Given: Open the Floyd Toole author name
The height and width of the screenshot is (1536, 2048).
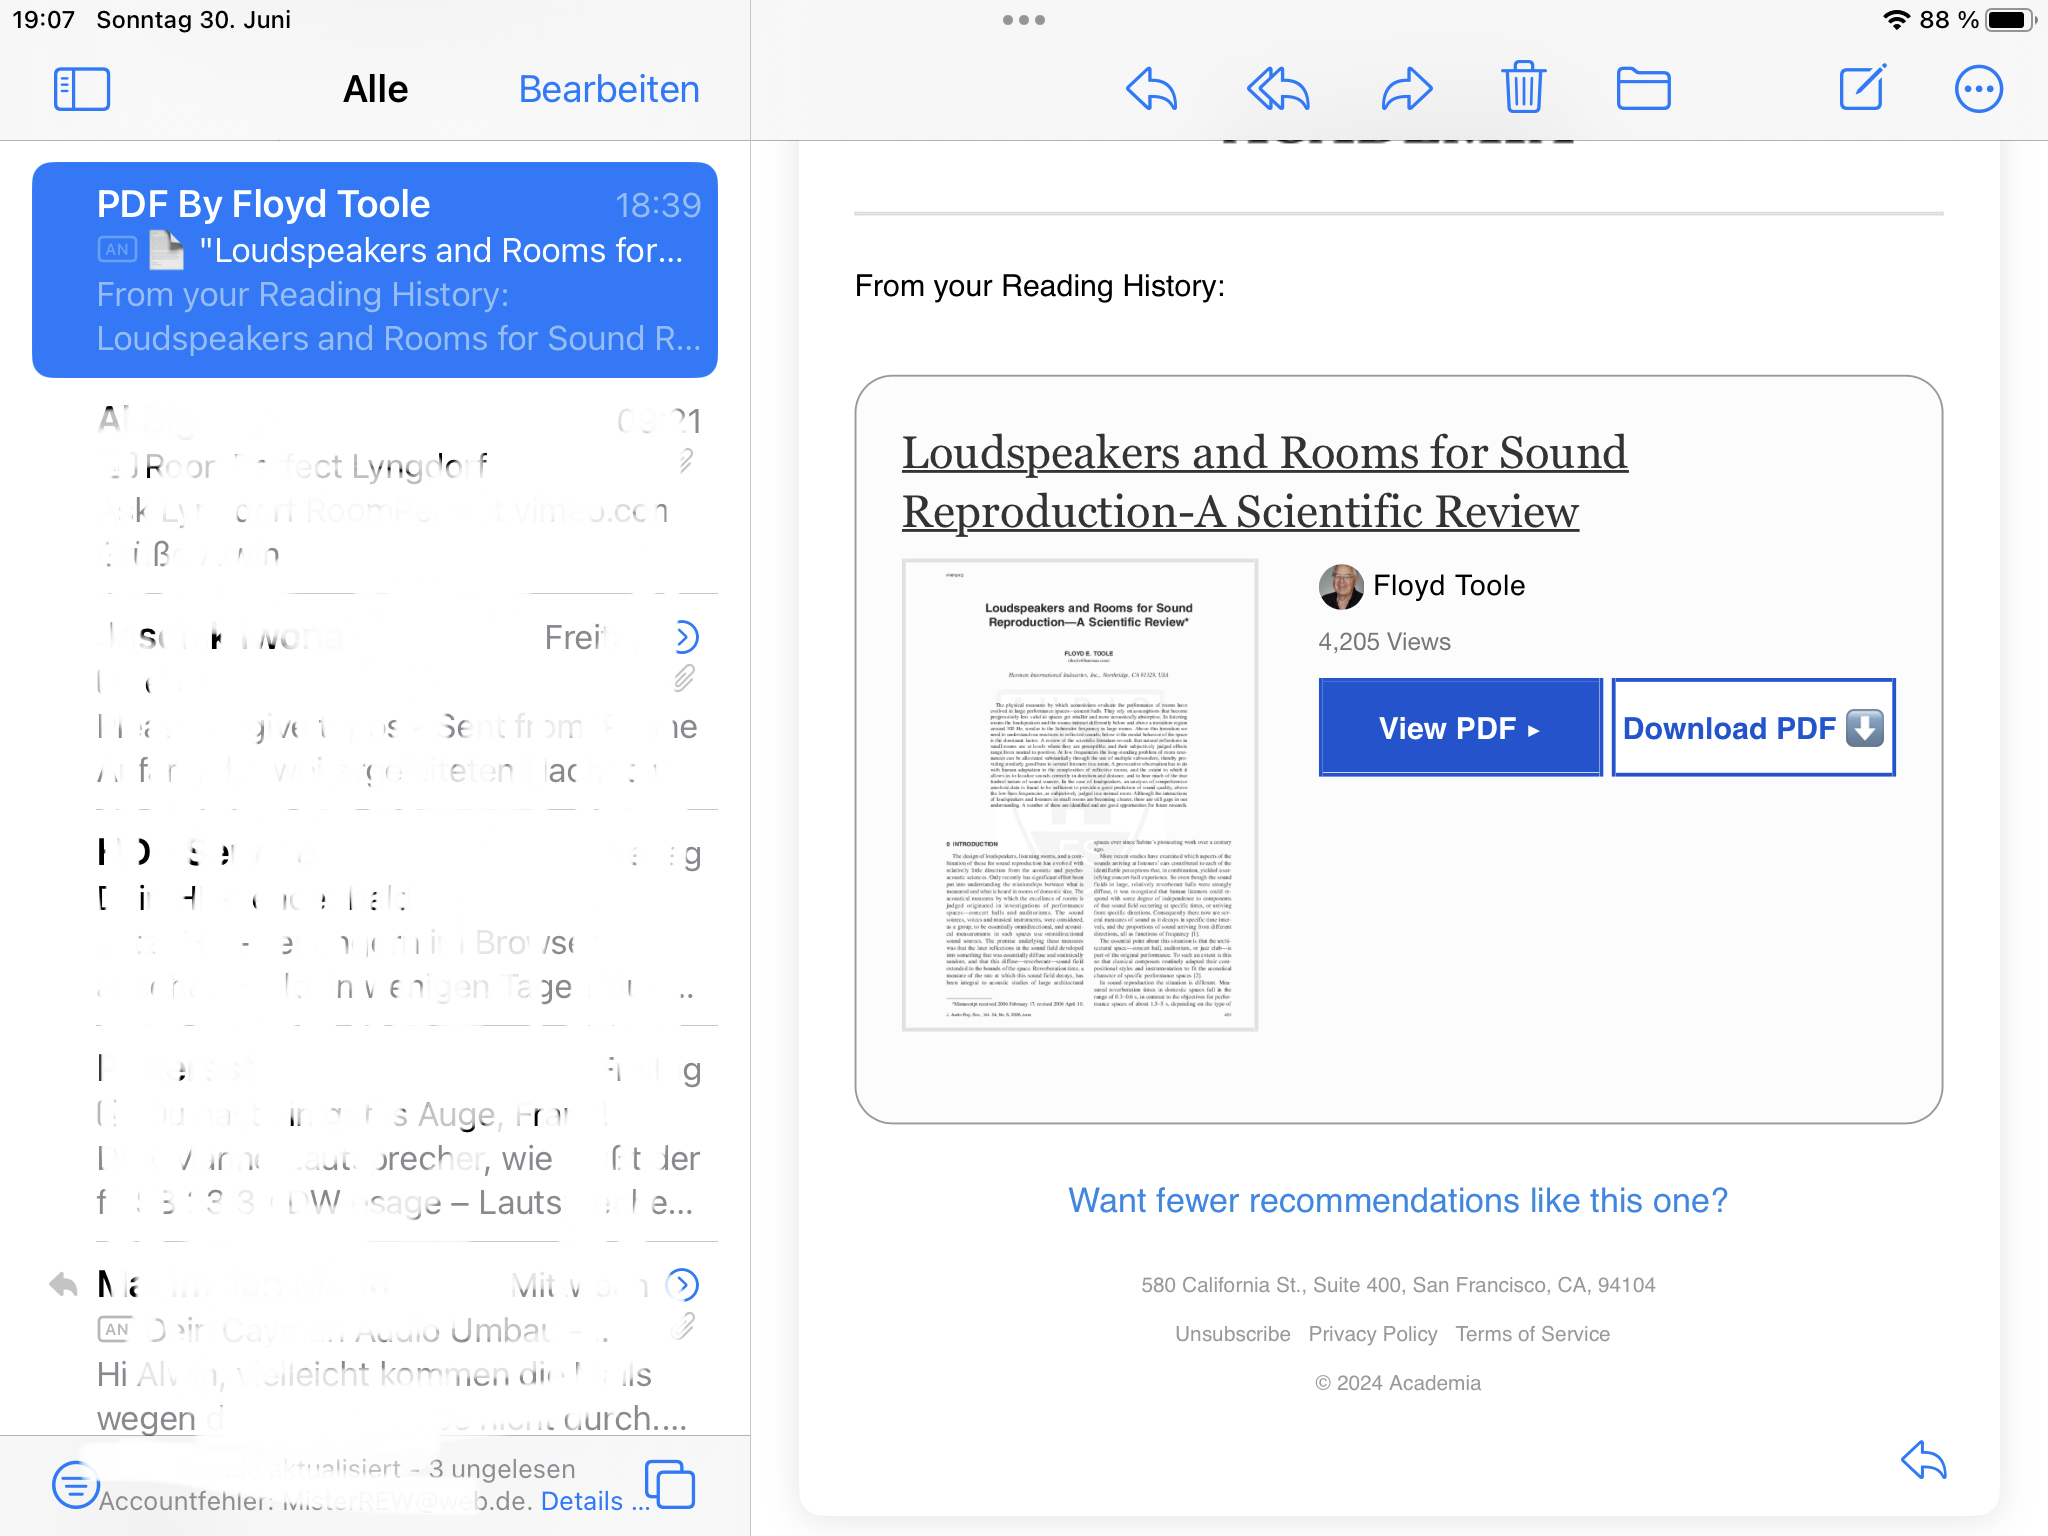Looking at the screenshot, I should (1449, 586).
